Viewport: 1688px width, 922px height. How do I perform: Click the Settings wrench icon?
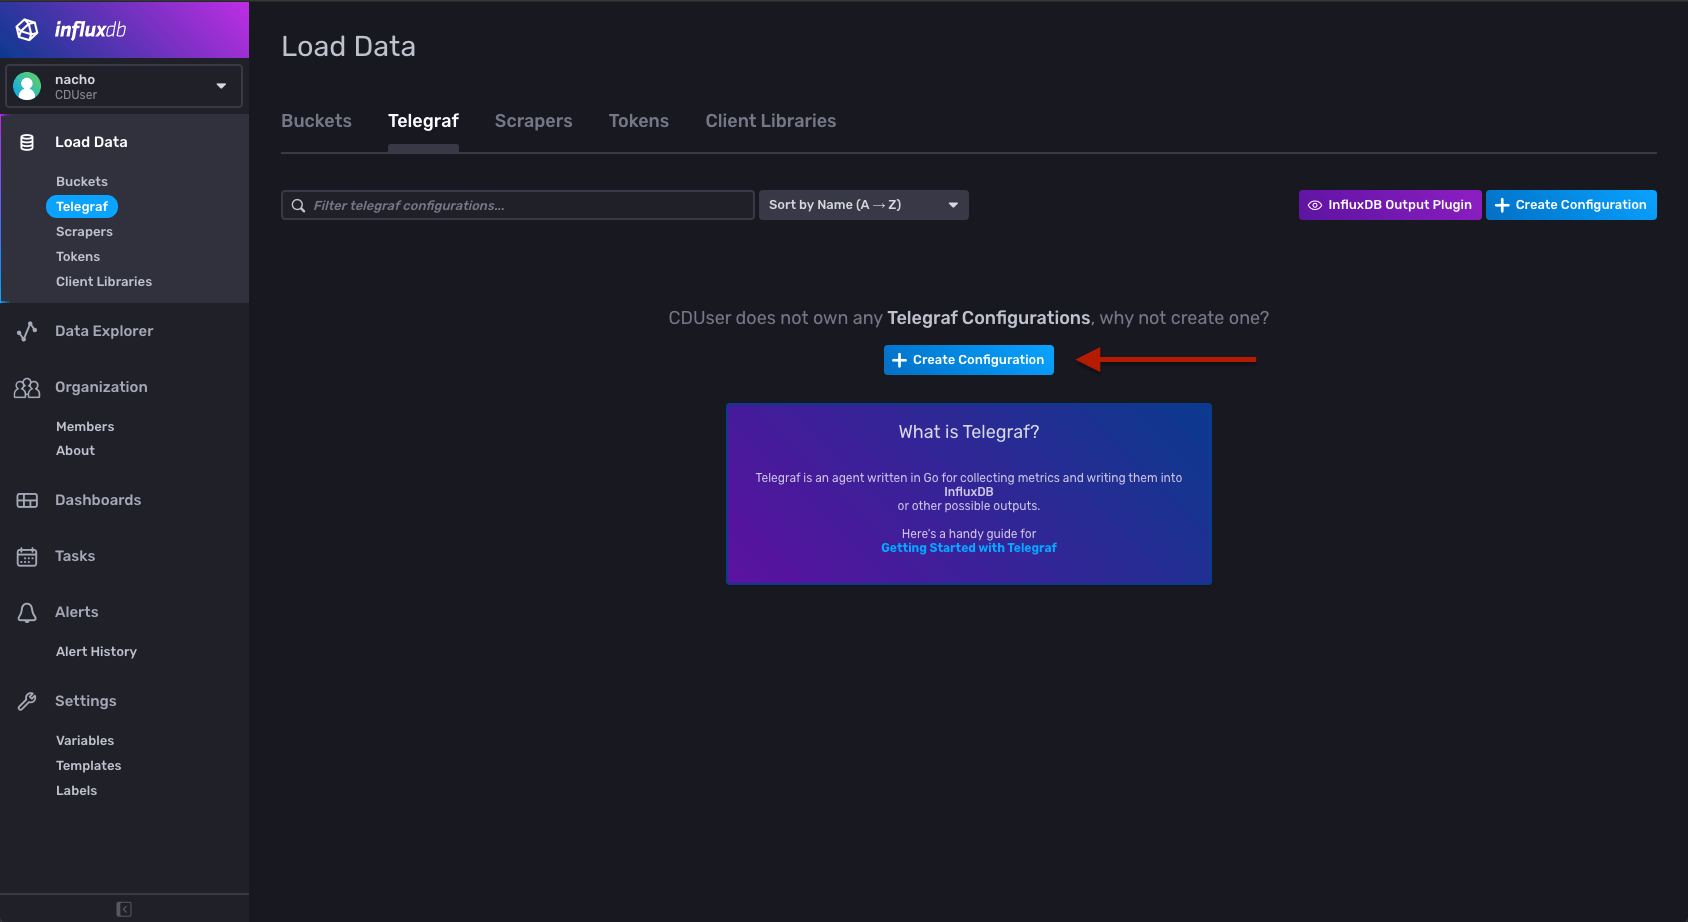(x=27, y=701)
